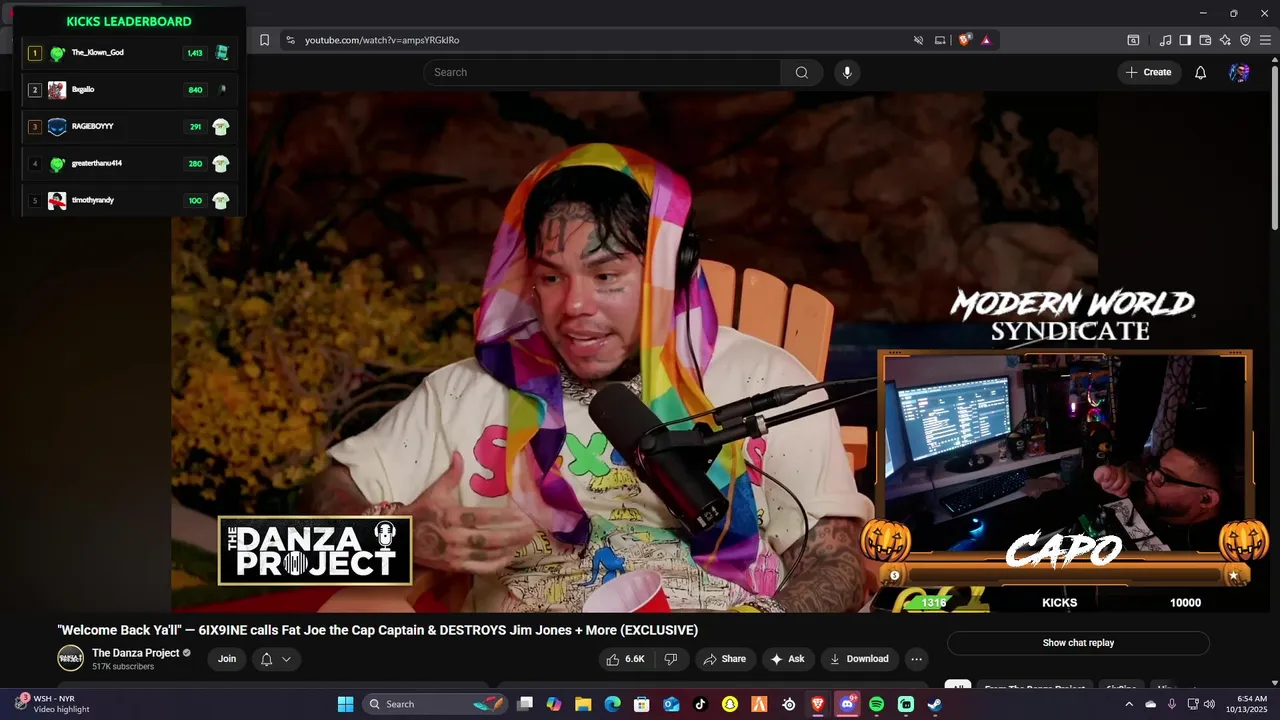Bookmark this page in Brave

[x=264, y=40]
